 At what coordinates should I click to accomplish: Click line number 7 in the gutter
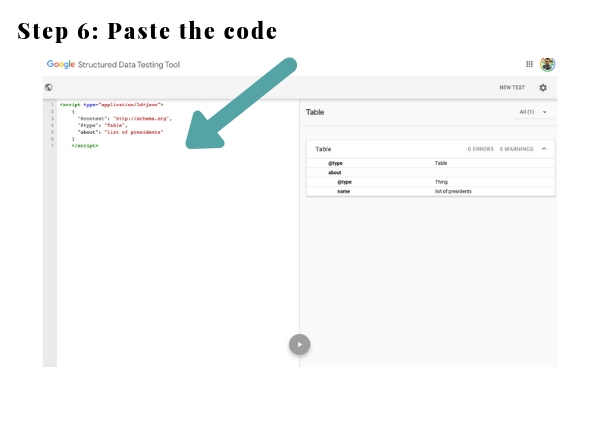[52, 146]
